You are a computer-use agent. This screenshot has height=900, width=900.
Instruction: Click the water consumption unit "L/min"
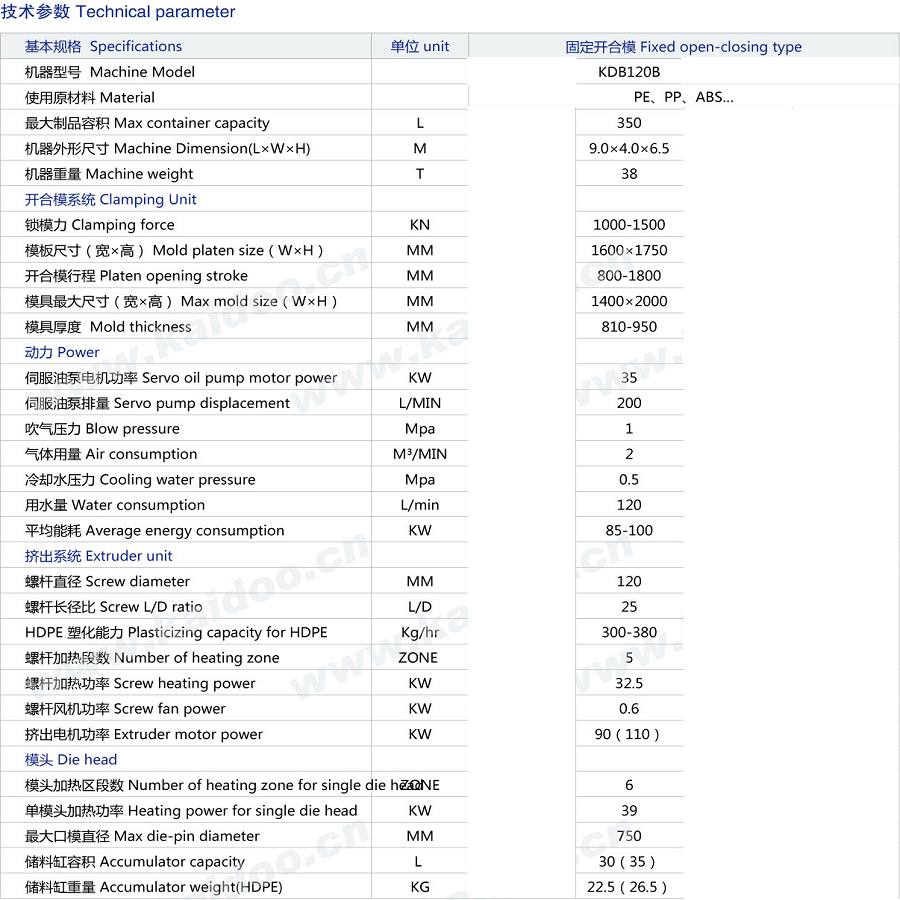420,505
